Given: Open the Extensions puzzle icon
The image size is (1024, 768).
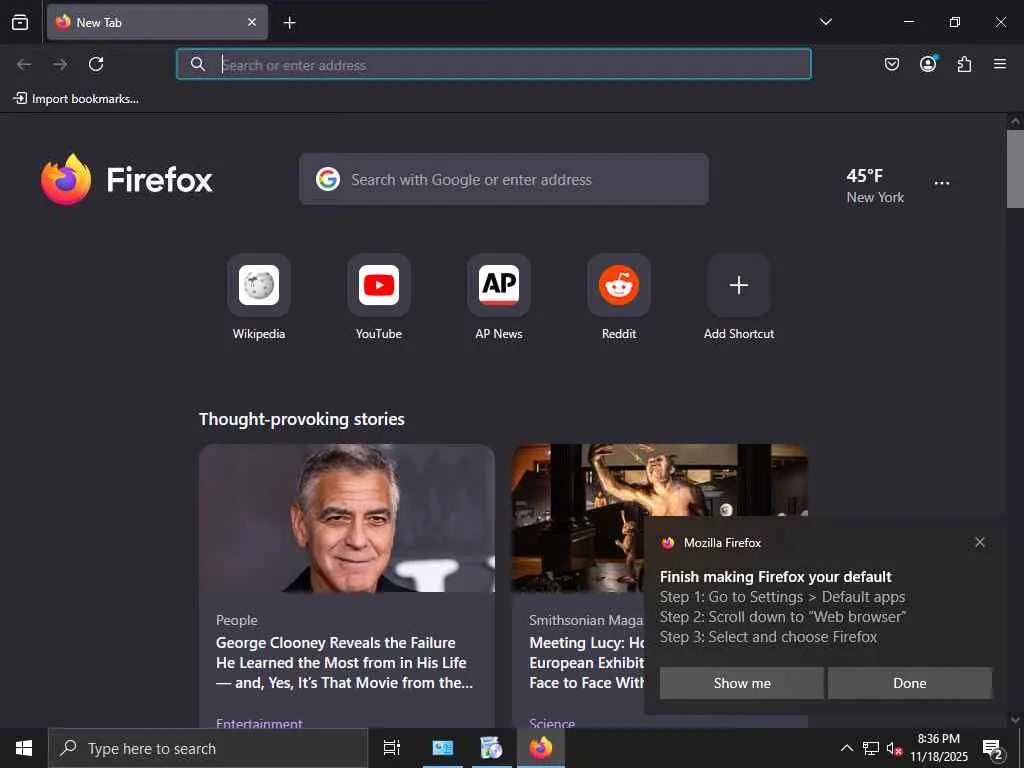Looking at the screenshot, I should (x=964, y=64).
